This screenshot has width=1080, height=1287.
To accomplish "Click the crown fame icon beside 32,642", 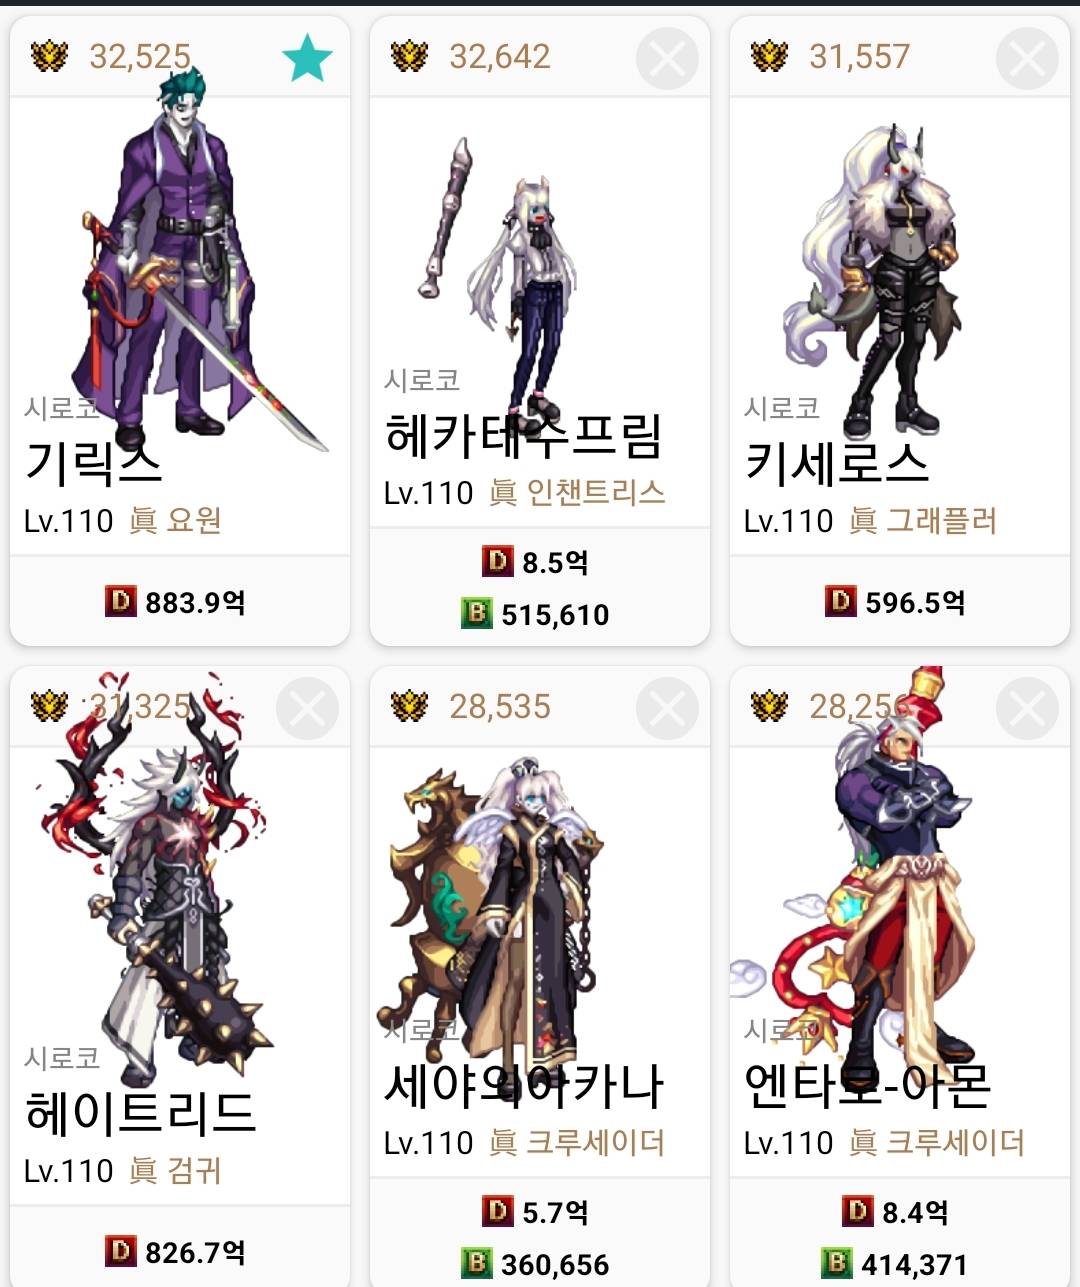I will pyautogui.click(x=409, y=57).
